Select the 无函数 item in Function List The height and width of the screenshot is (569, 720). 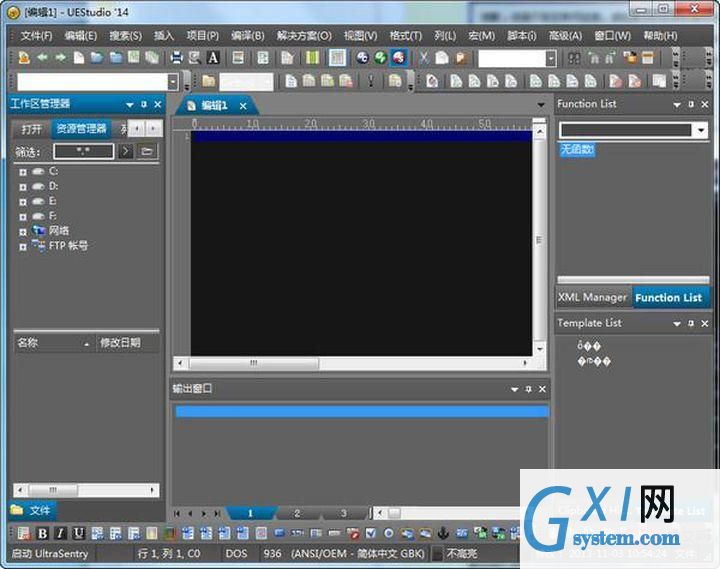pos(577,149)
